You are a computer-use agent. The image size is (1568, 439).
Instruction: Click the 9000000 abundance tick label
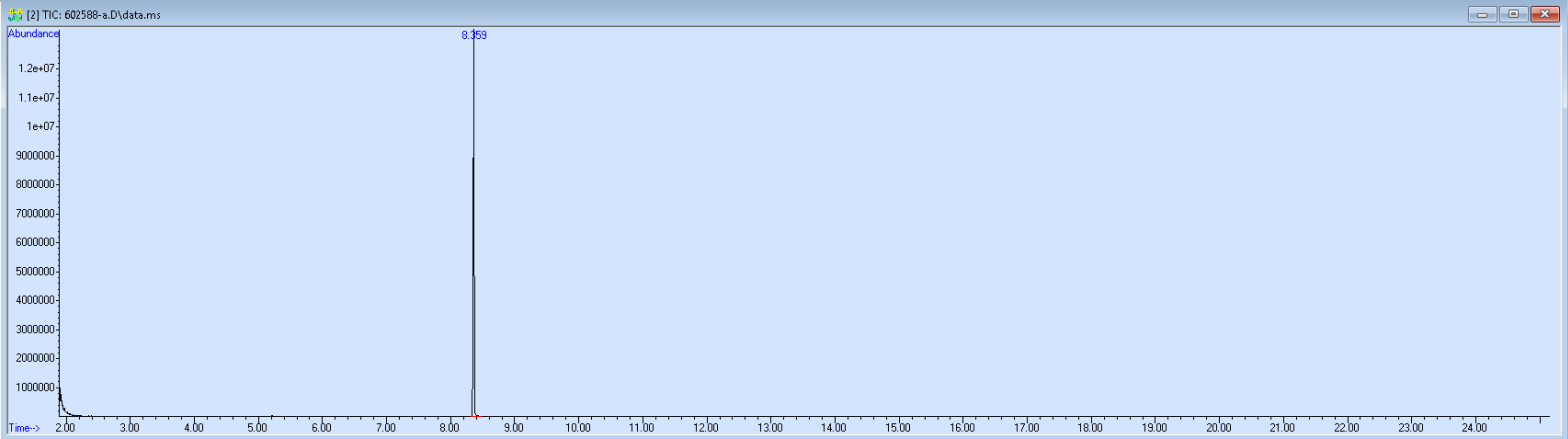tap(36, 155)
